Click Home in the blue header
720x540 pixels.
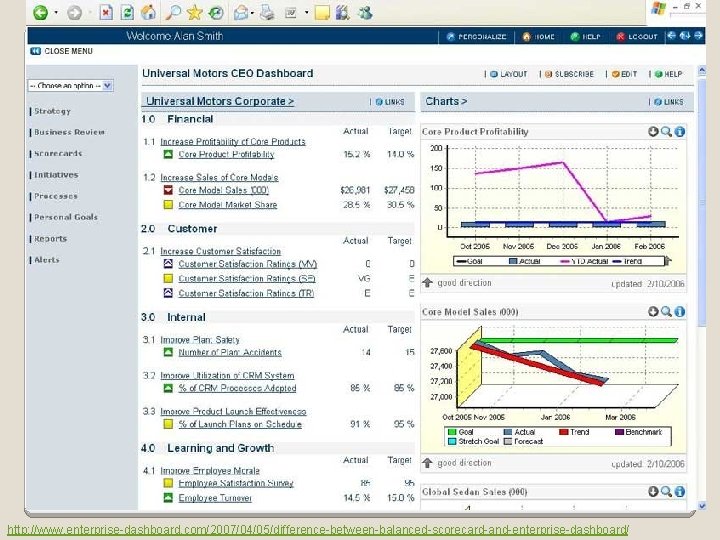tap(539, 36)
